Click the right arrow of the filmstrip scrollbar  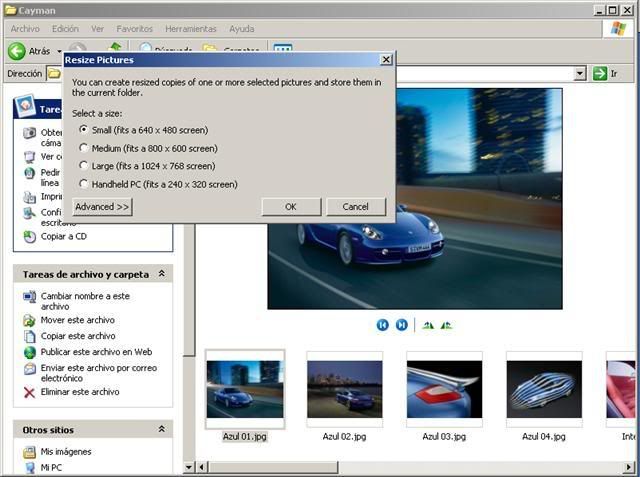point(629,467)
